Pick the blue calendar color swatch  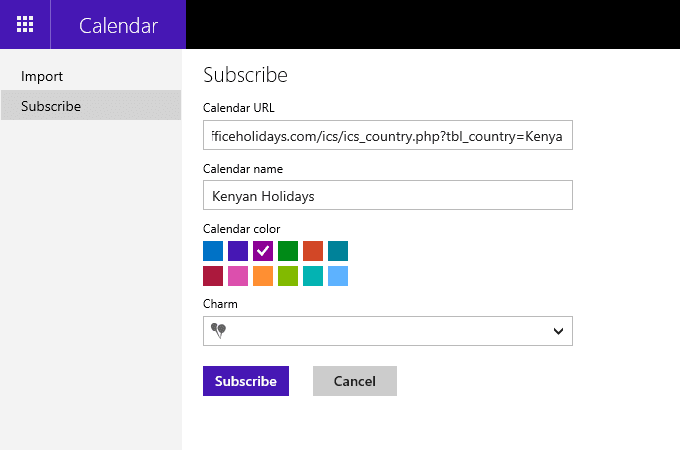[213, 251]
